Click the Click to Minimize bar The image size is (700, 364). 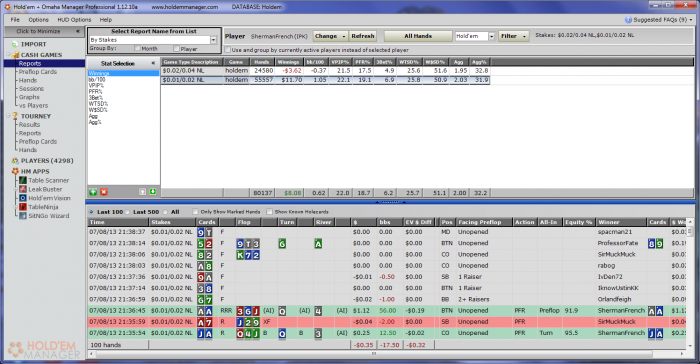(x=45, y=31)
